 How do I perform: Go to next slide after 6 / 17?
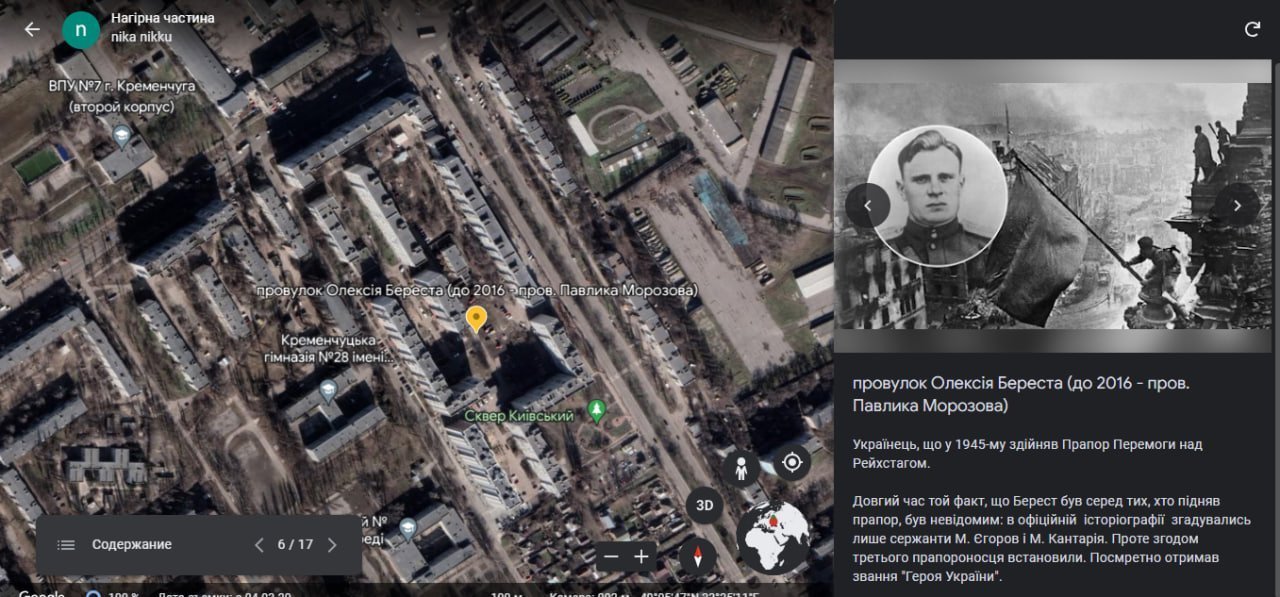[x=332, y=545]
